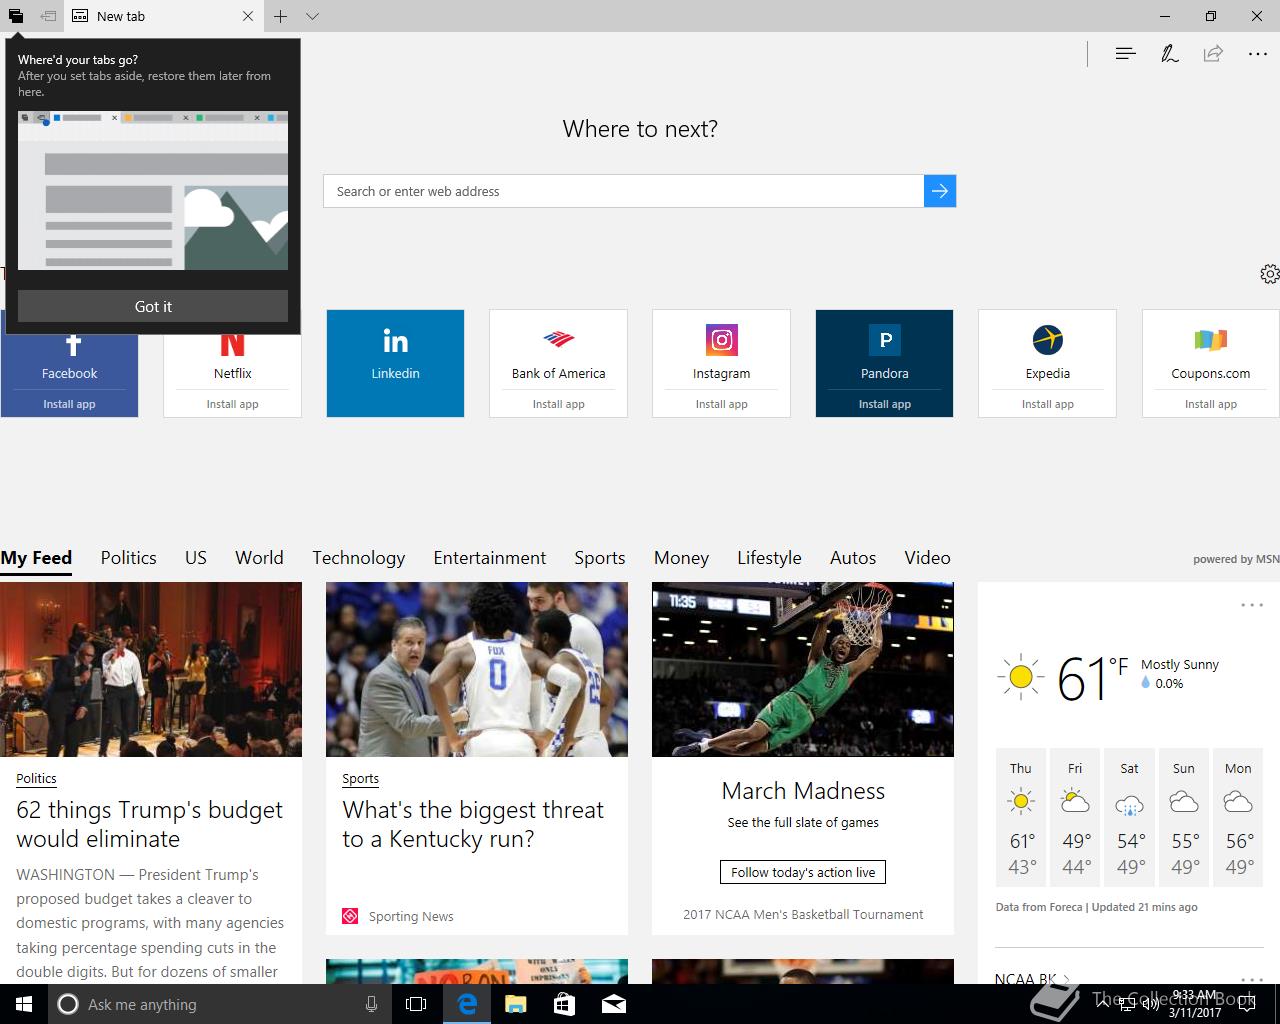Click Install app under Pandora

[x=885, y=404]
